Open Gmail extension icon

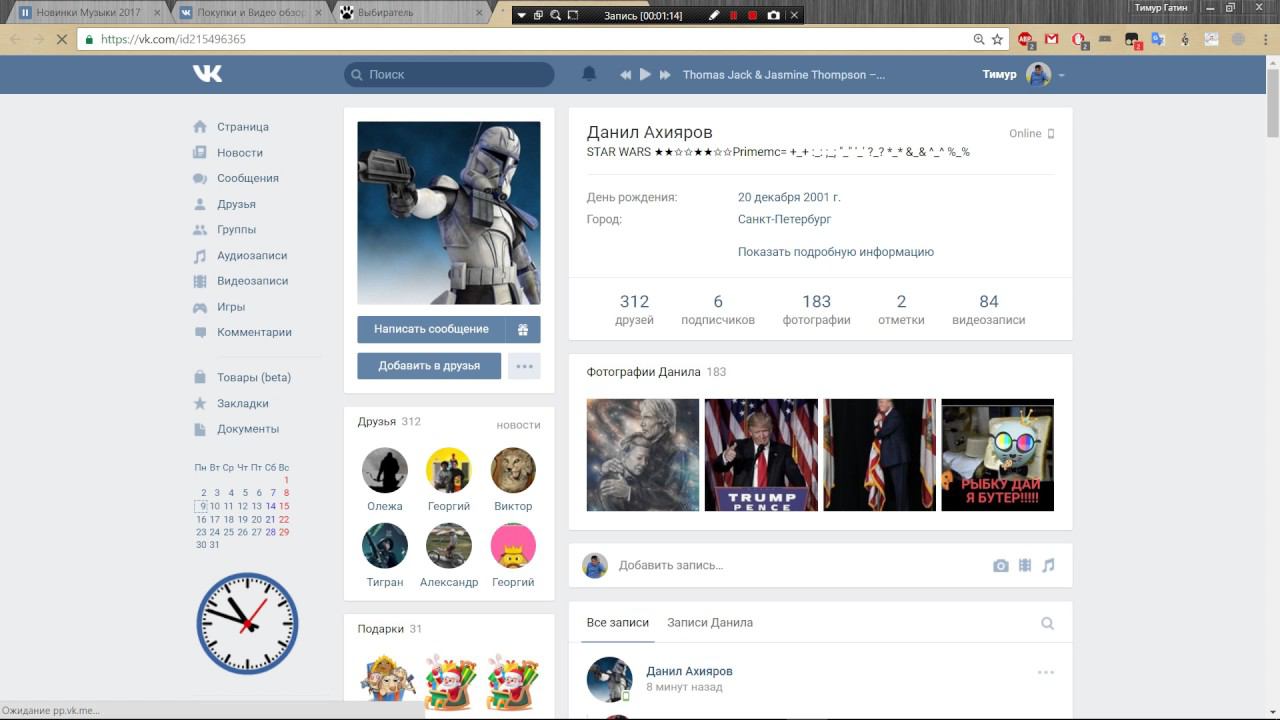pyautogui.click(x=1052, y=40)
